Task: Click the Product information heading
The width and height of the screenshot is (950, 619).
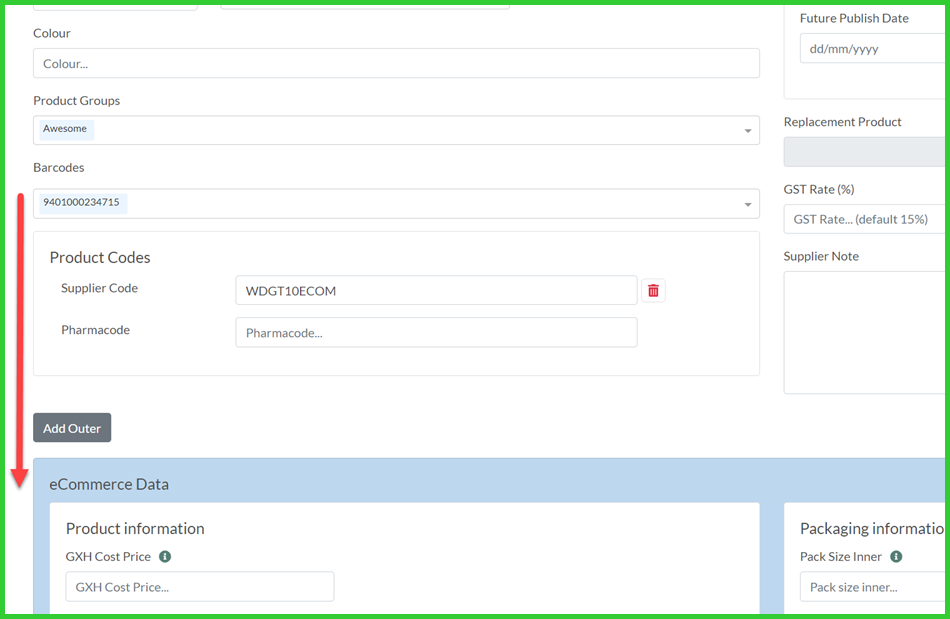Action: point(135,528)
